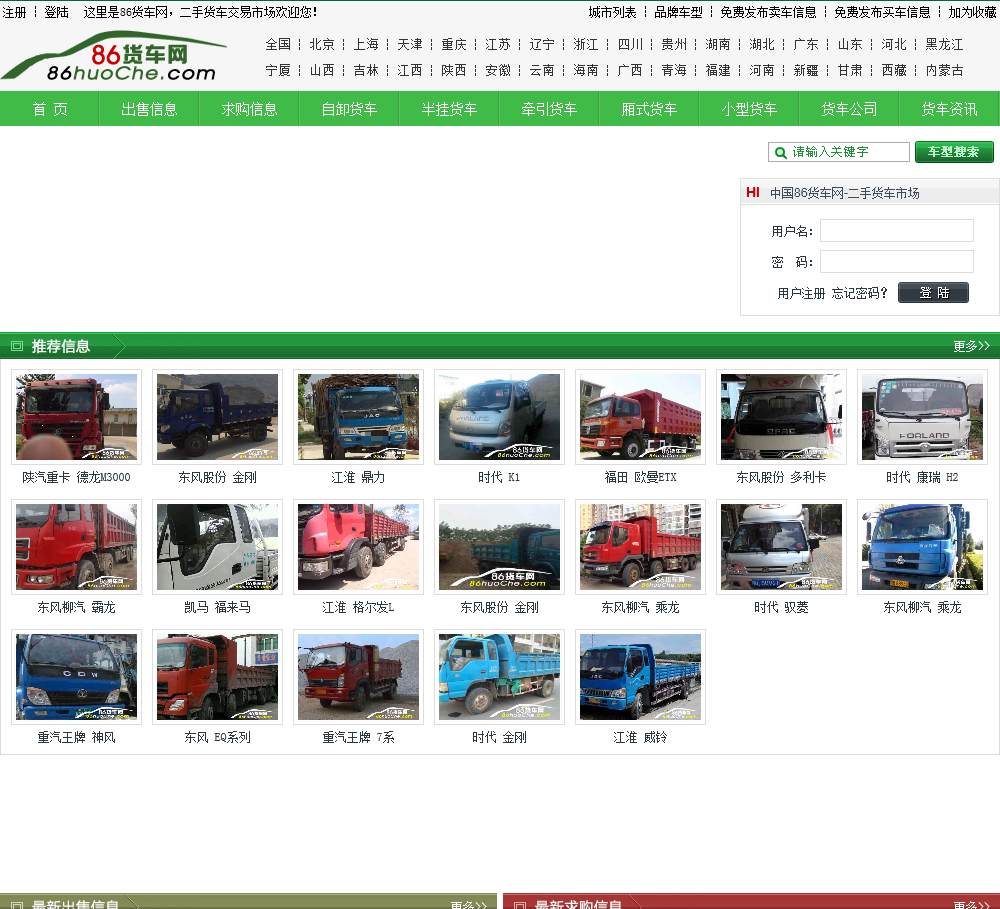Go to the 首页 home tab
This screenshot has width=1000, height=909.
pyautogui.click(x=50, y=109)
